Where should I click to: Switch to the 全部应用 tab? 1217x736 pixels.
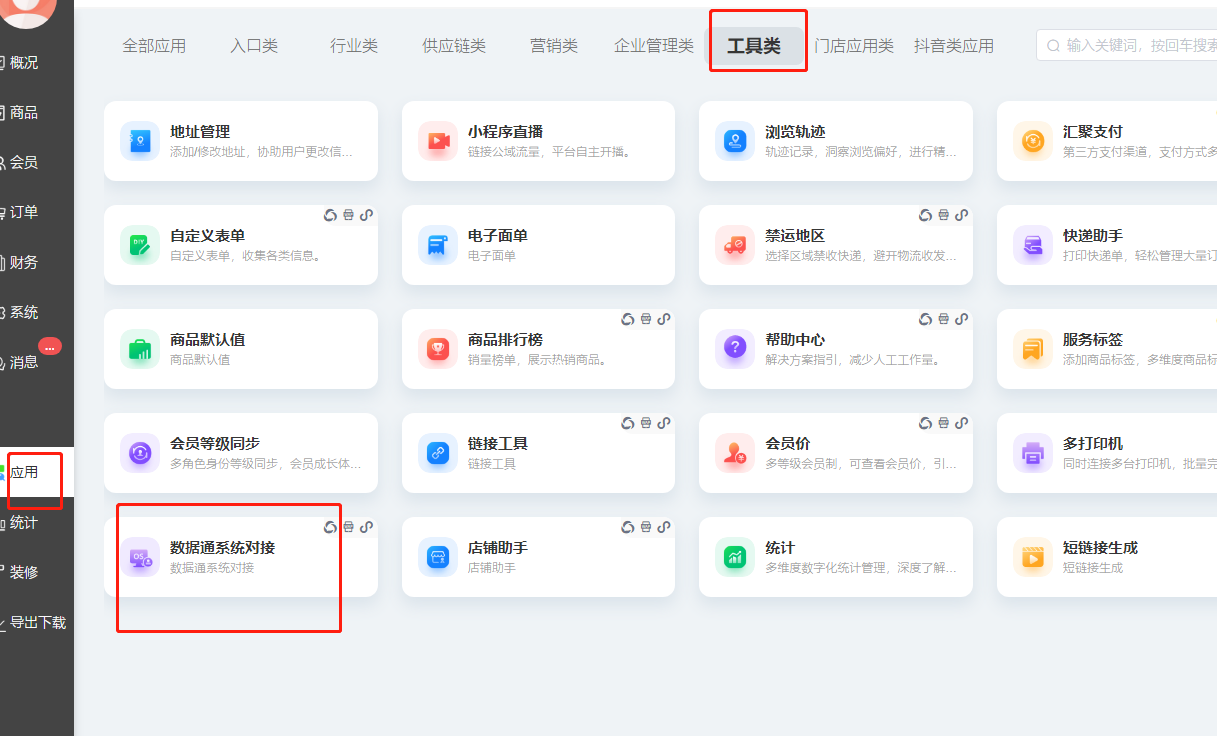coord(154,46)
